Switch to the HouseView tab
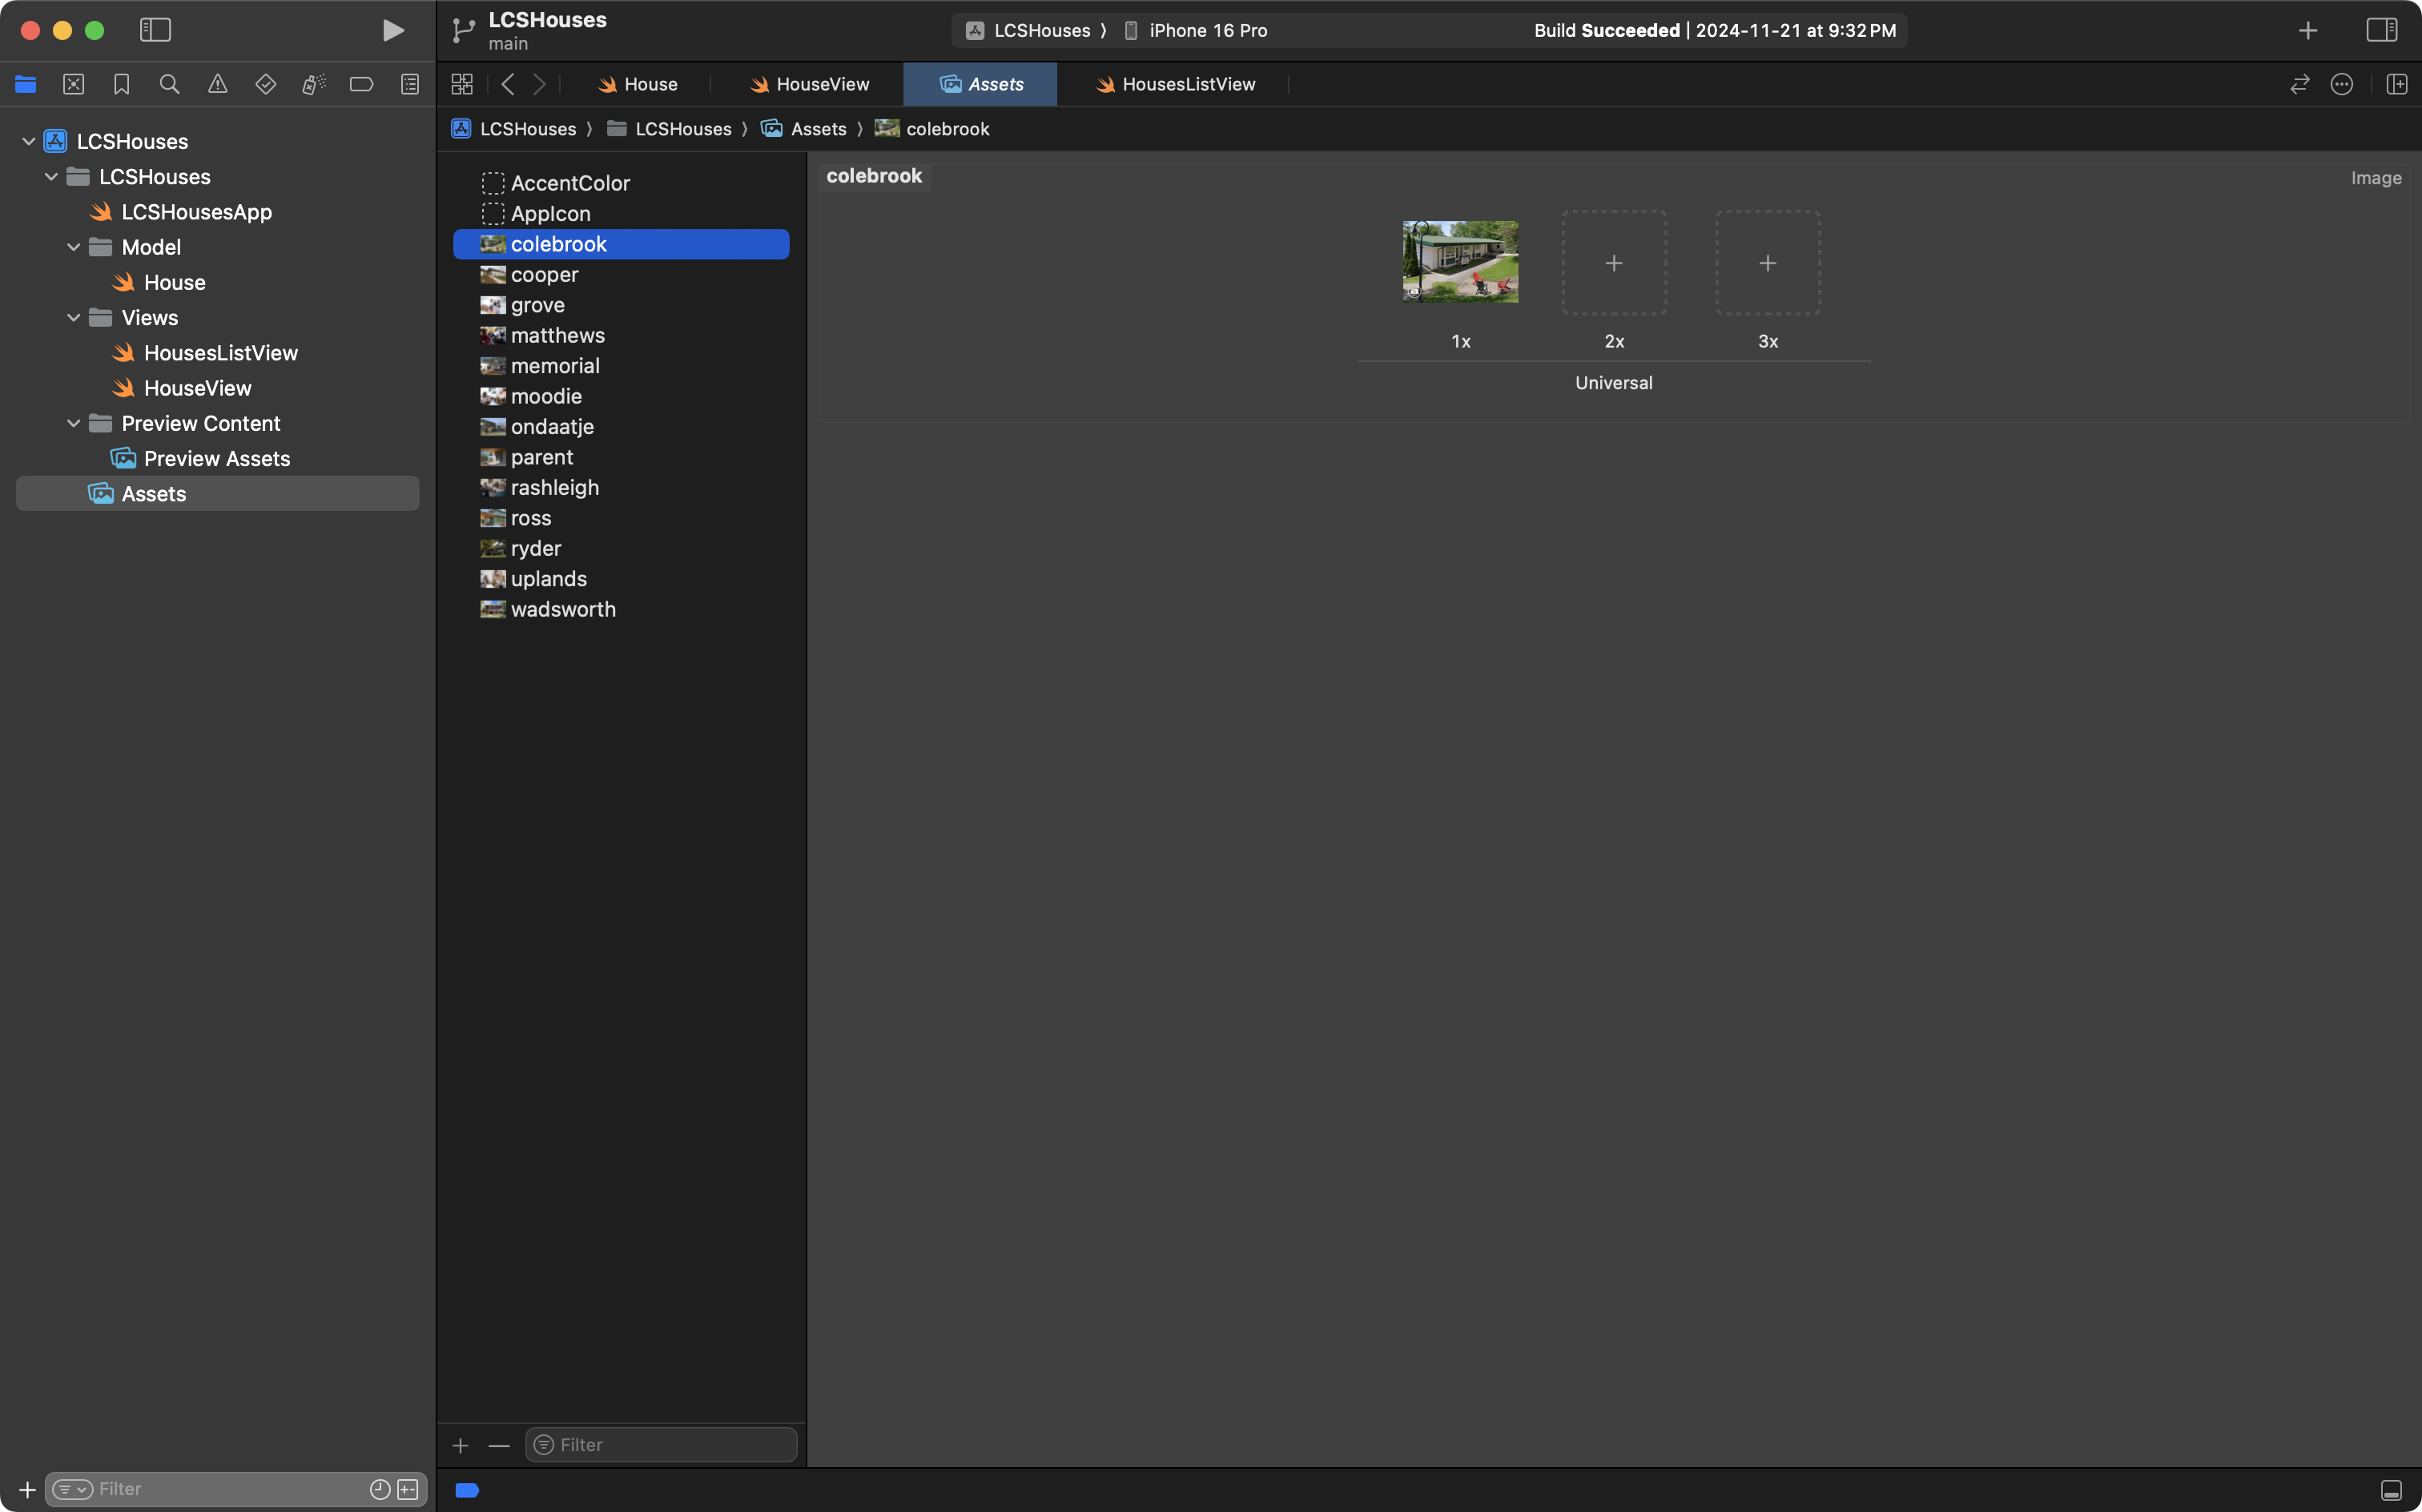 (808, 85)
